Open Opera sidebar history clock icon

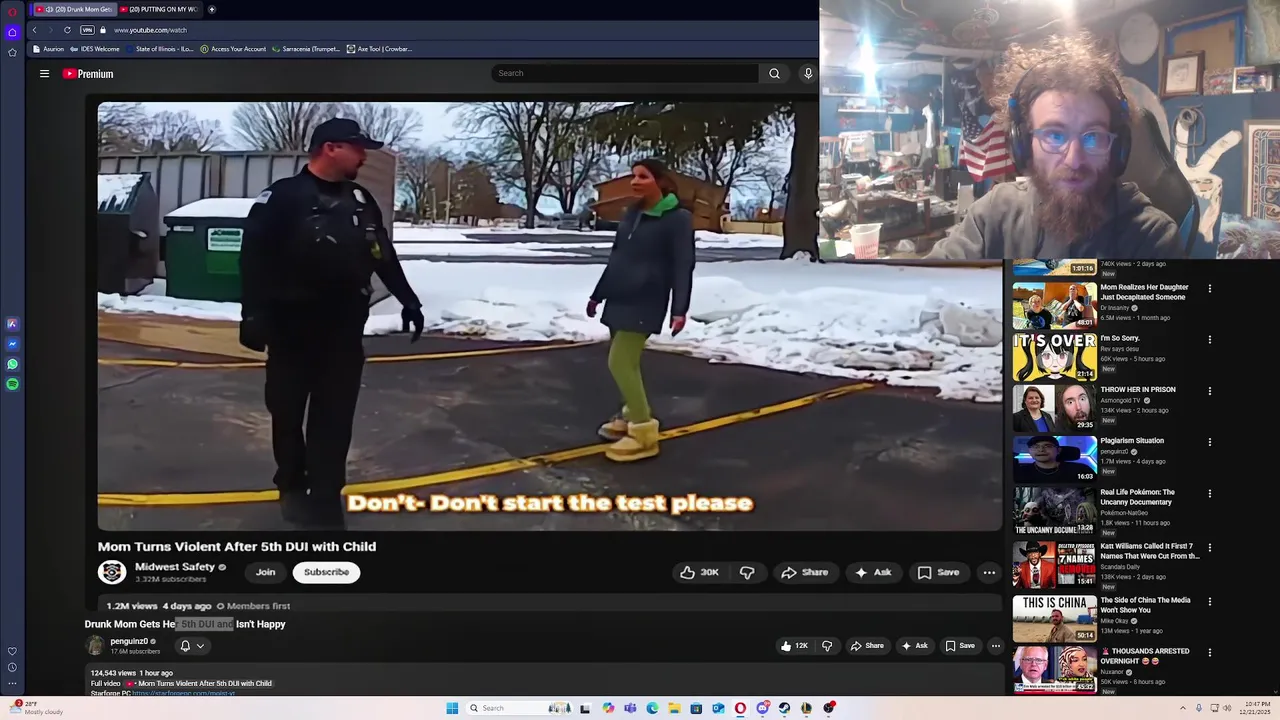click(x=12, y=667)
